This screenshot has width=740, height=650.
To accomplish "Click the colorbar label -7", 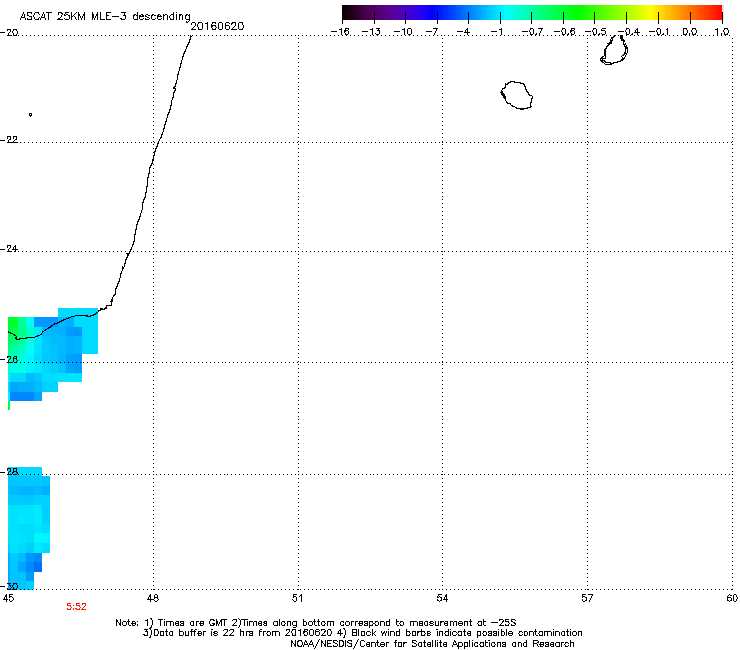I will [432, 32].
